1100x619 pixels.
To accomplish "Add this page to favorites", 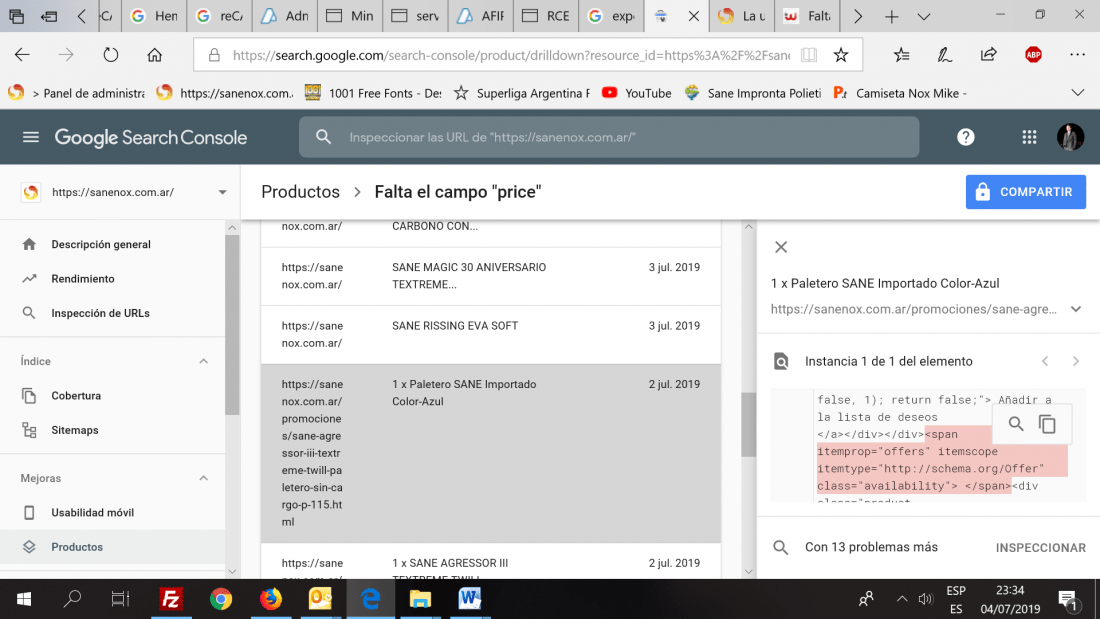I will 841,55.
